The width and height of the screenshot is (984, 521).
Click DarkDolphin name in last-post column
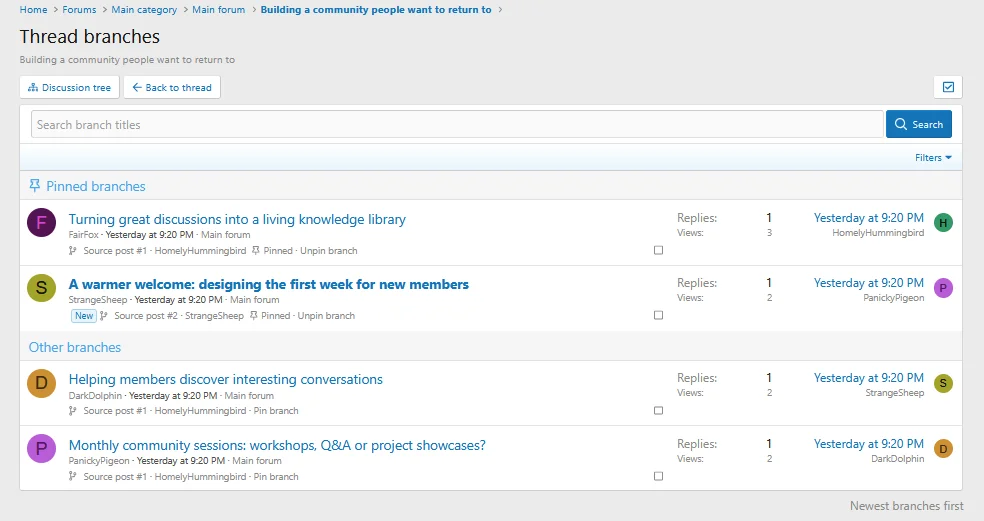897,459
